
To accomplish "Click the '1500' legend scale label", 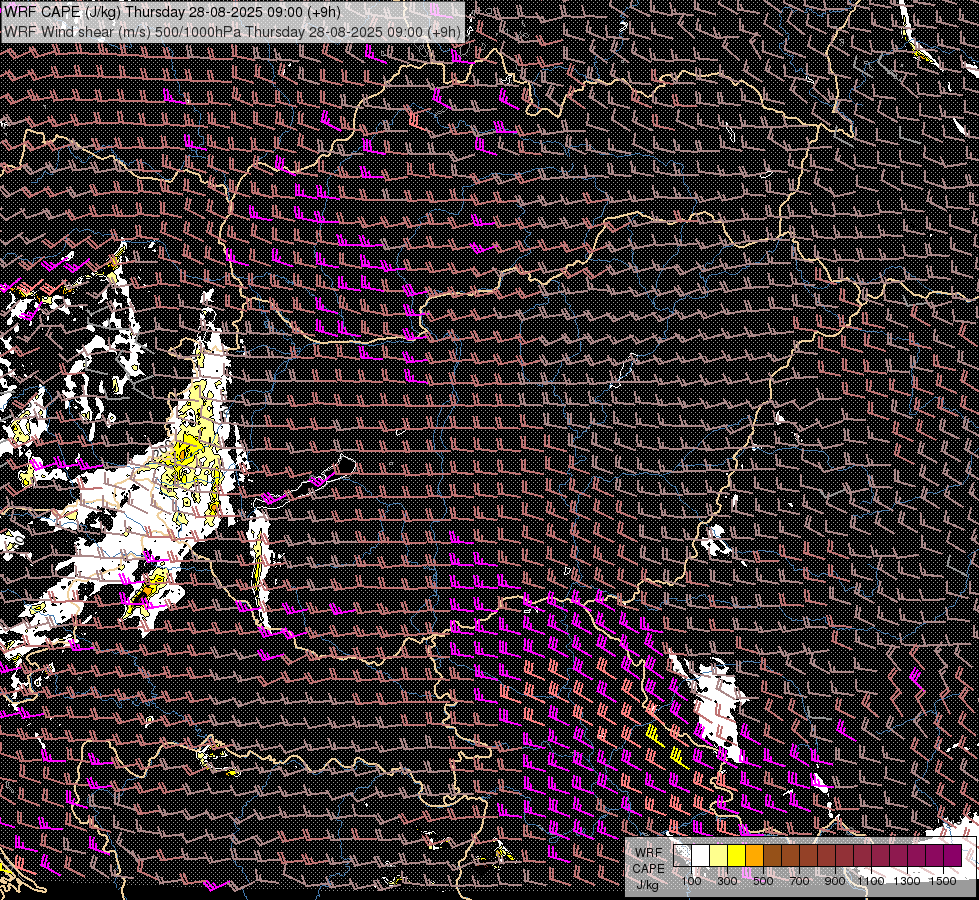I will pos(943,881).
